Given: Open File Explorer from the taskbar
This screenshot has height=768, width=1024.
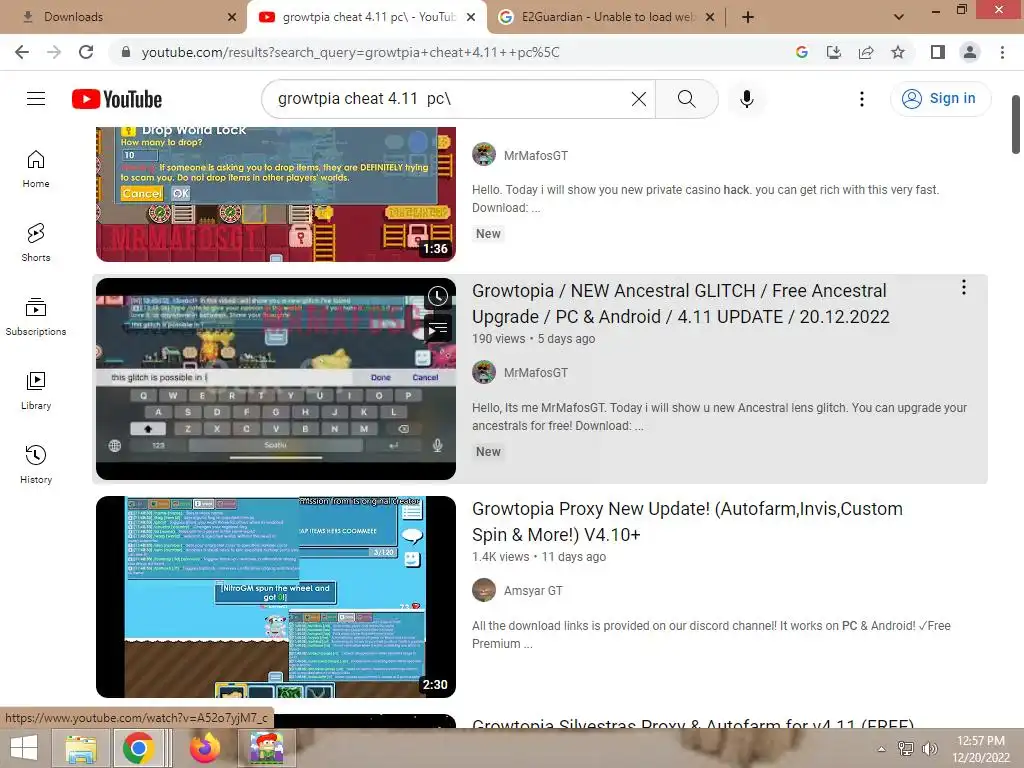Looking at the screenshot, I should (81, 748).
